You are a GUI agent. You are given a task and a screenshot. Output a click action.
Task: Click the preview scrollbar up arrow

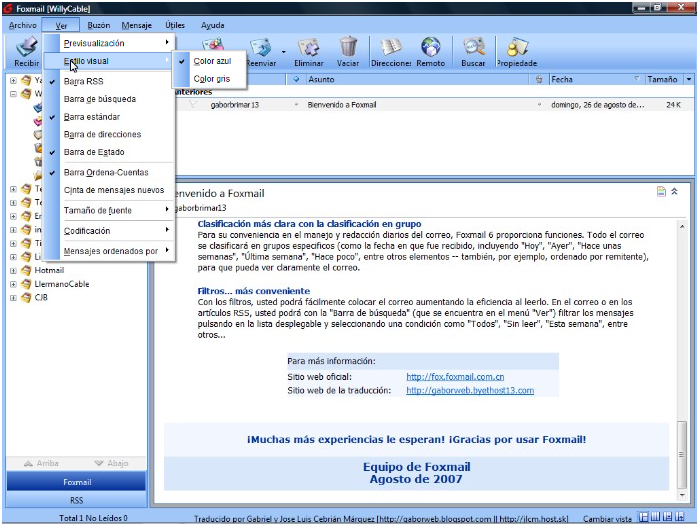(x=682, y=226)
